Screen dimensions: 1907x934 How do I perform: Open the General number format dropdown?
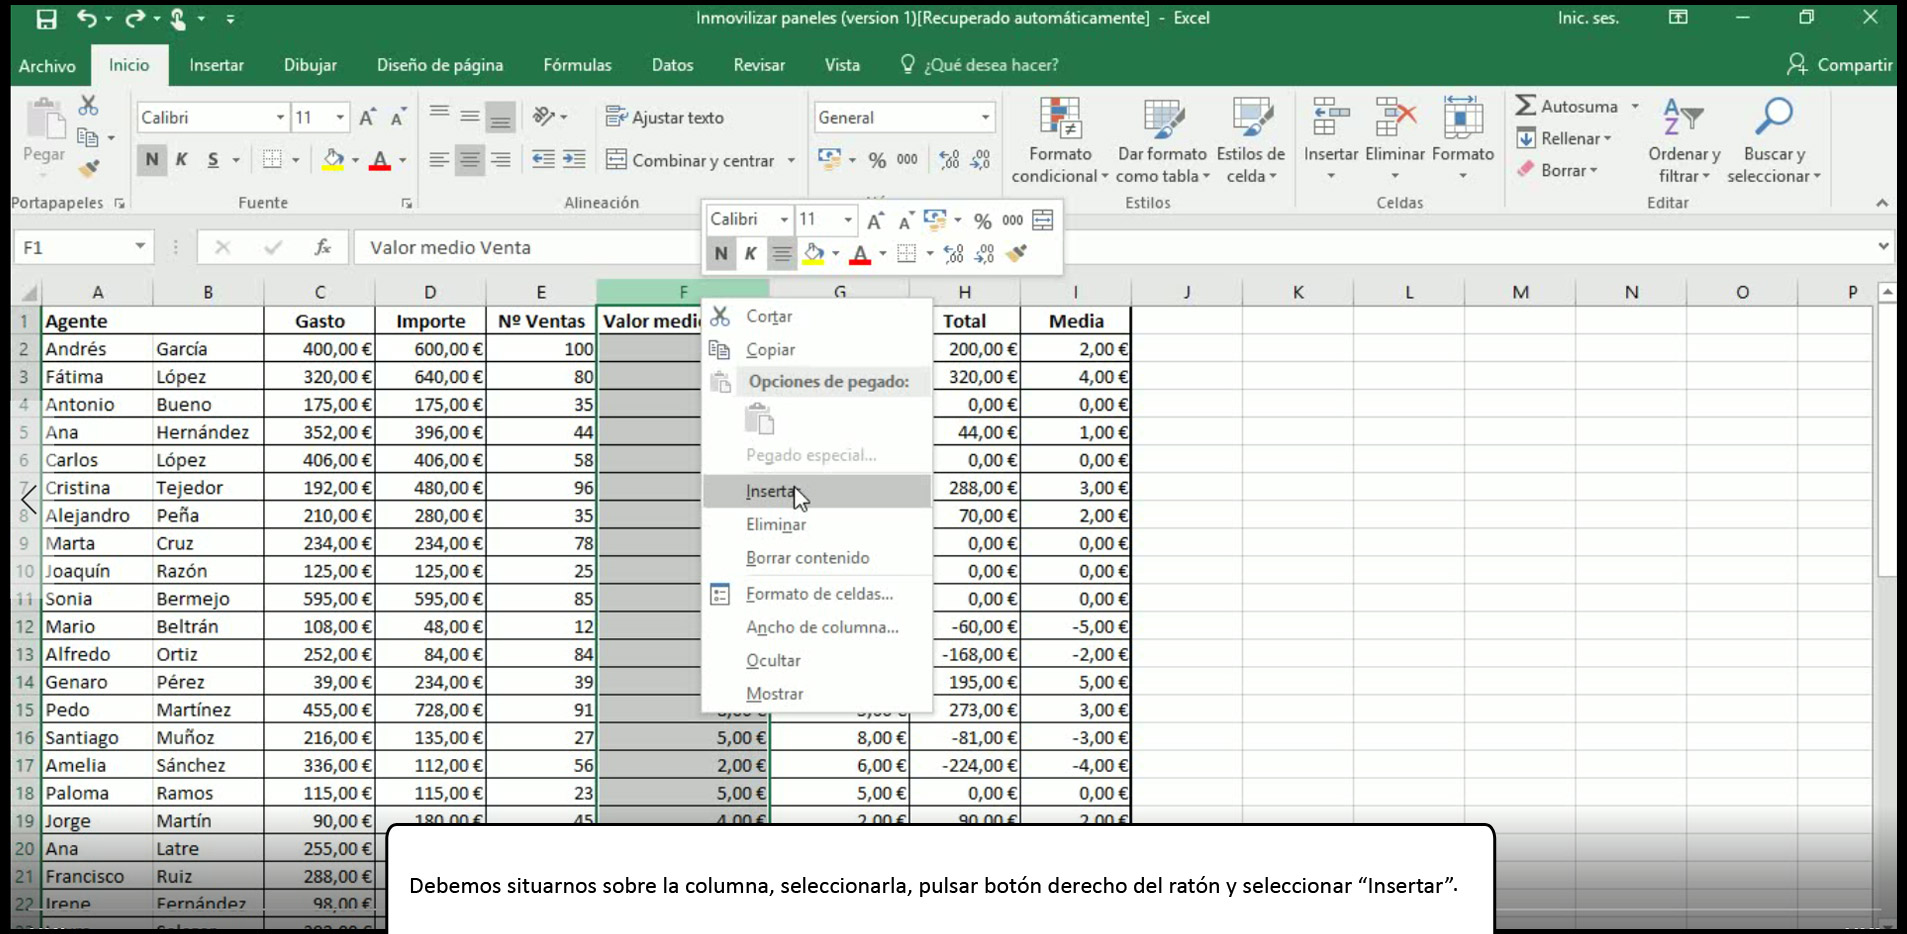pyautogui.click(x=985, y=117)
